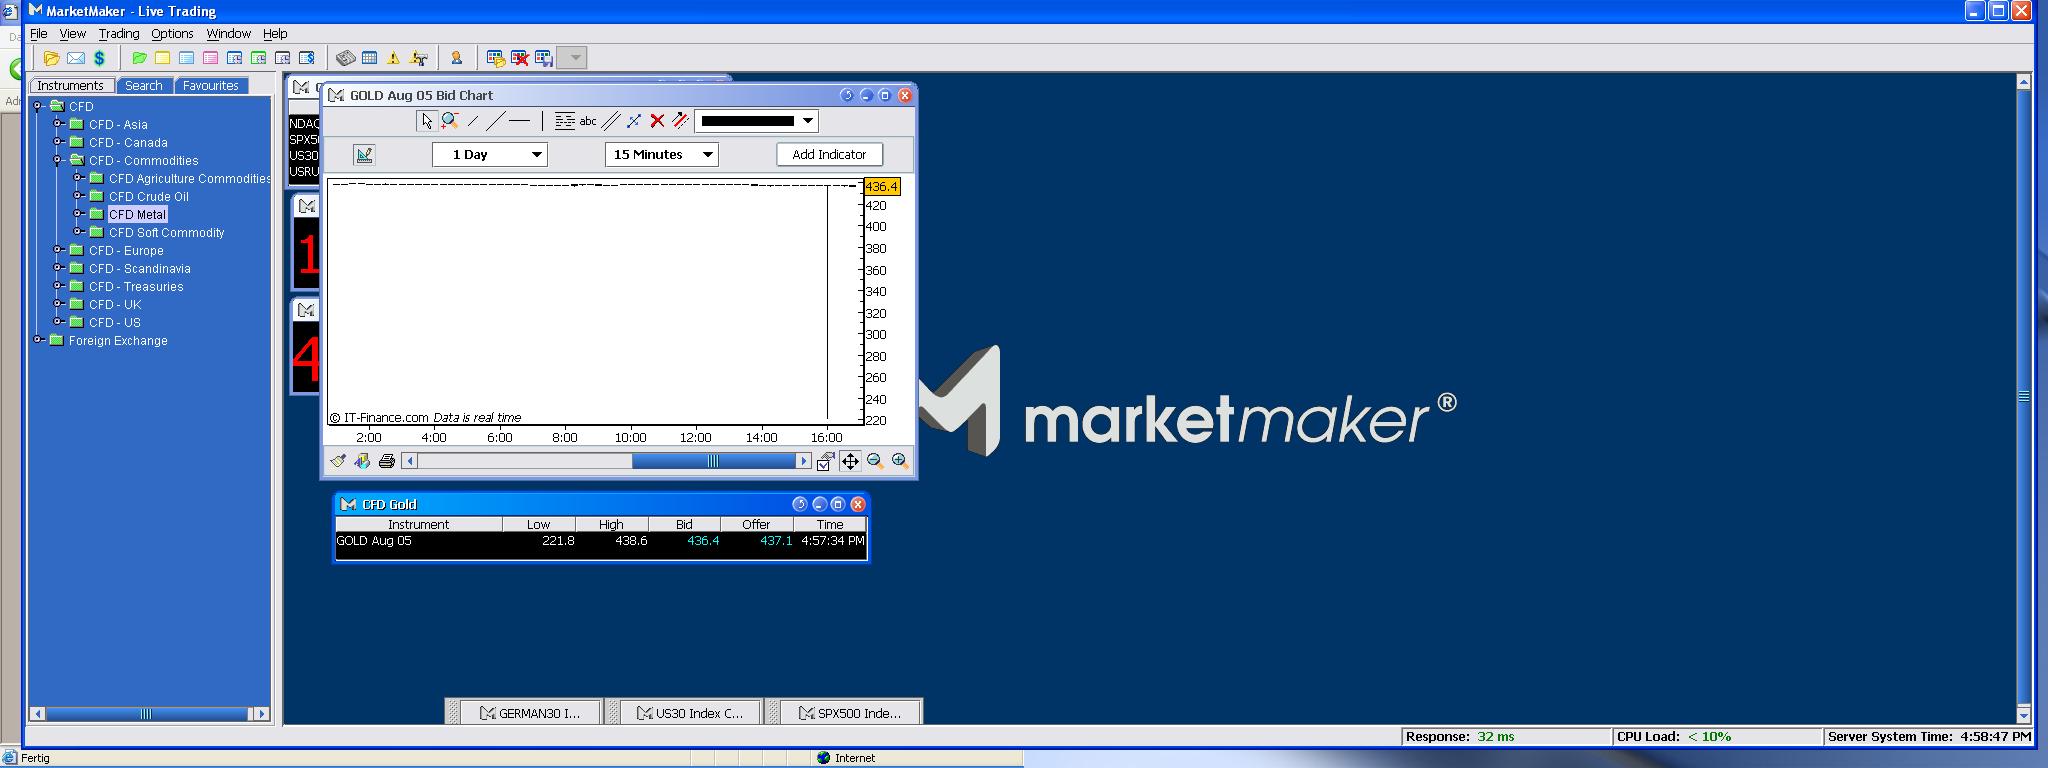The image size is (2048, 768).
Task: Expand the CFD Crude Oil tree node
Action: pos(78,196)
